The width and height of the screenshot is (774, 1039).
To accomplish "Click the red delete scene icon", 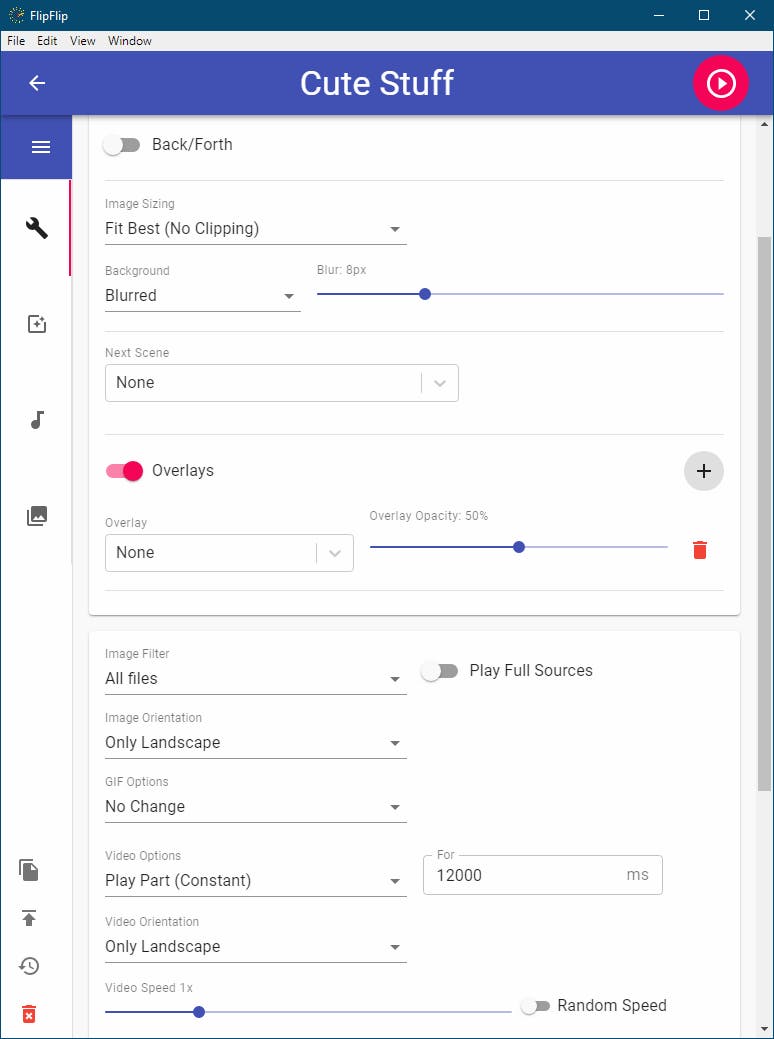I will [x=29, y=1014].
